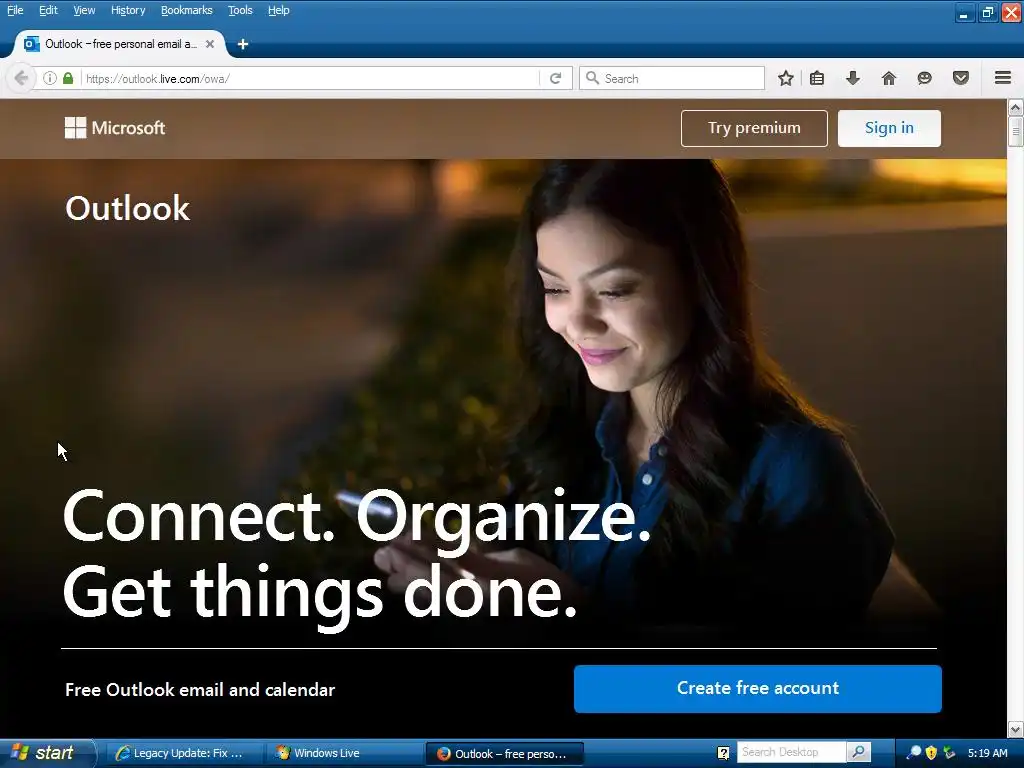Click the back arrow button in Firefox

click(21, 78)
